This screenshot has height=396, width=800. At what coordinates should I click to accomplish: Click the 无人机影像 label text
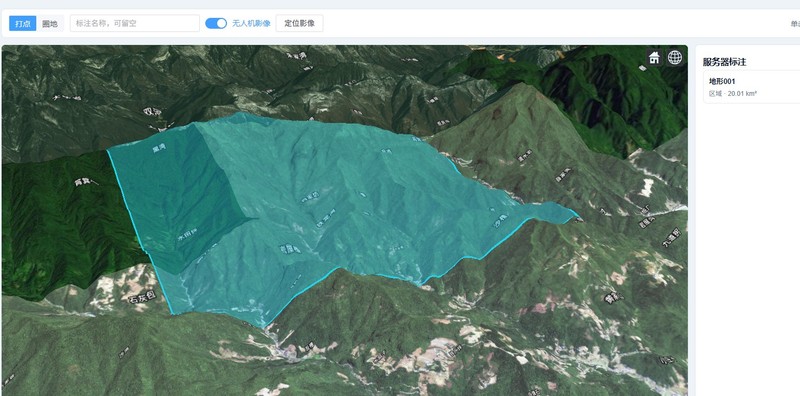click(251, 23)
